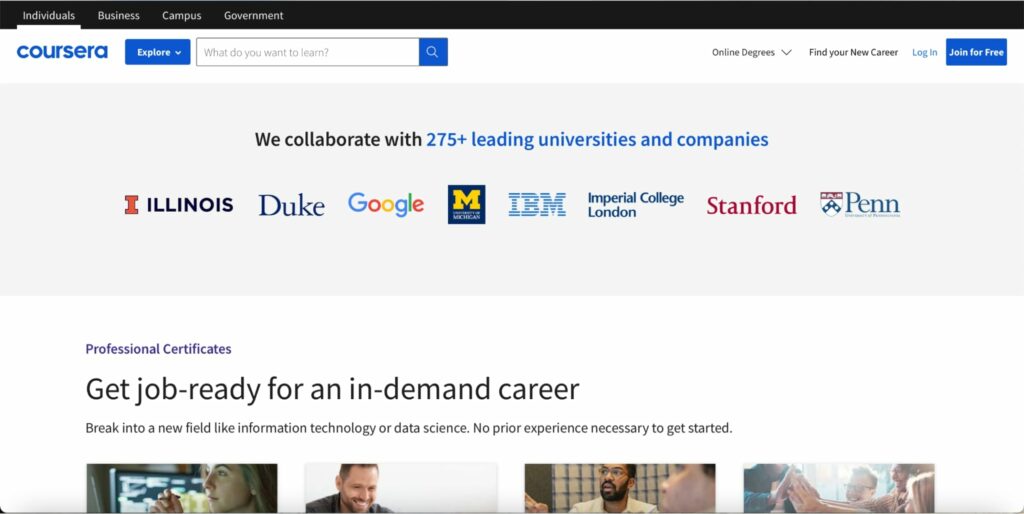Open the Explore dropdown menu

coord(158,52)
